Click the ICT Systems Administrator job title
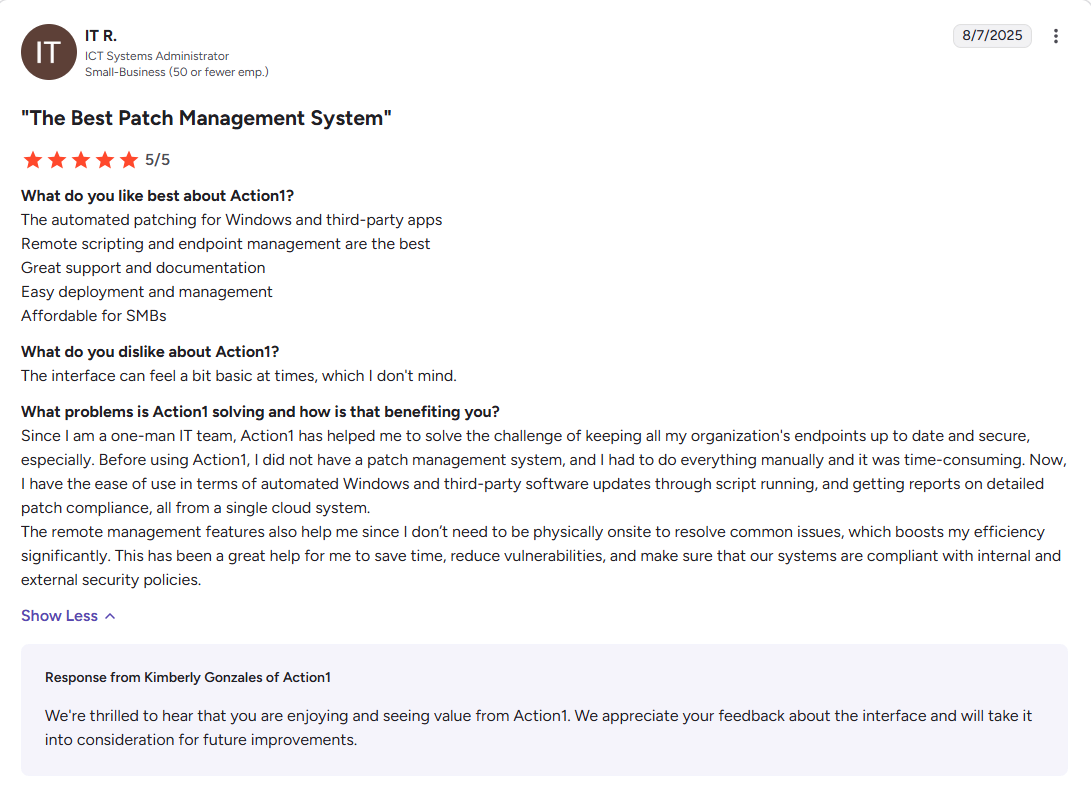 click(157, 56)
